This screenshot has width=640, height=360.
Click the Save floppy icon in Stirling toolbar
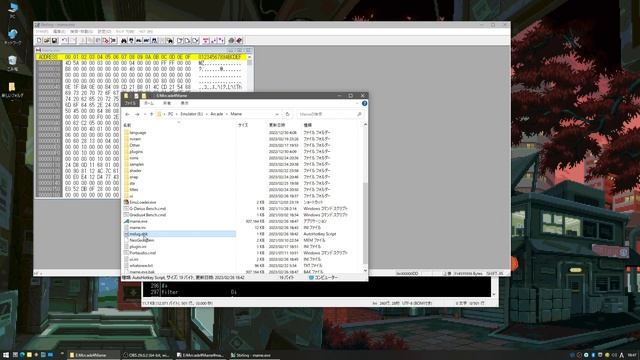pos(54,40)
